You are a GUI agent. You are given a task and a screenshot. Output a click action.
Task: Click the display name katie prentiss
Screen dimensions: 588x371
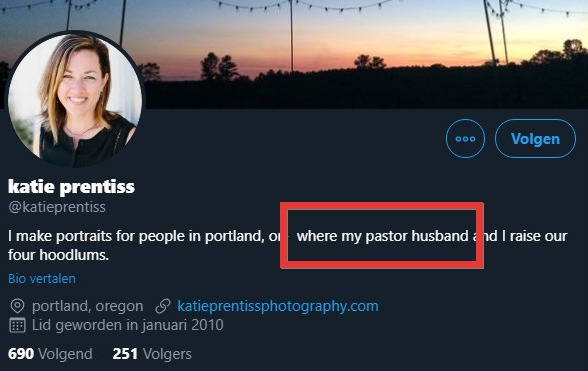coord(71,186)
